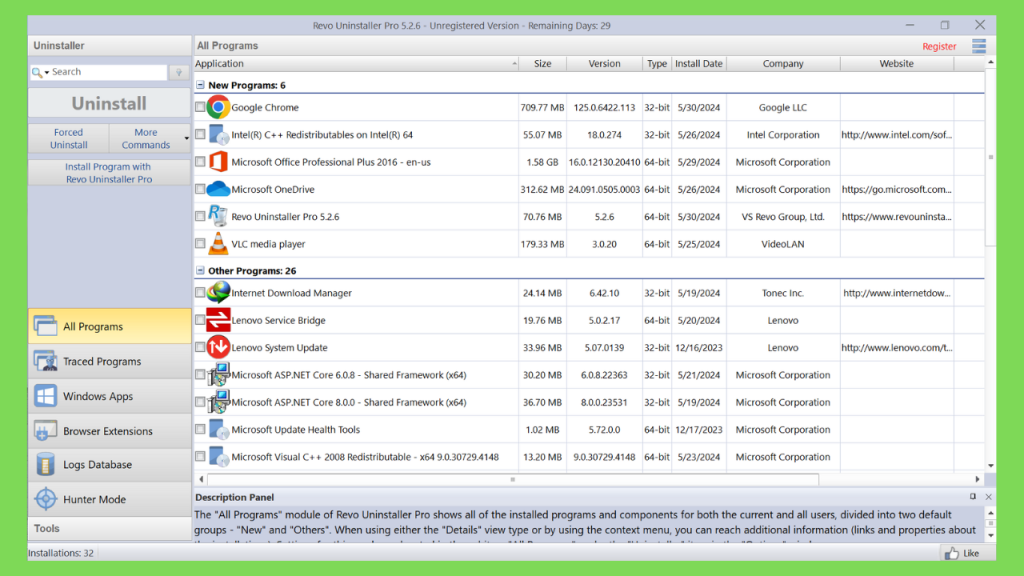This screenshot has height=576, width=1024.
Task: Float the Description Panel with its undock icon
Action: tap(972, 497)
